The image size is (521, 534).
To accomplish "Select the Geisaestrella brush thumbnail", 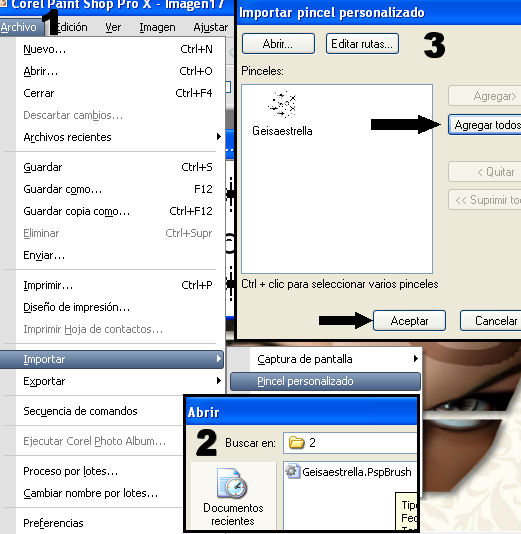I will [x=282, y=104].
